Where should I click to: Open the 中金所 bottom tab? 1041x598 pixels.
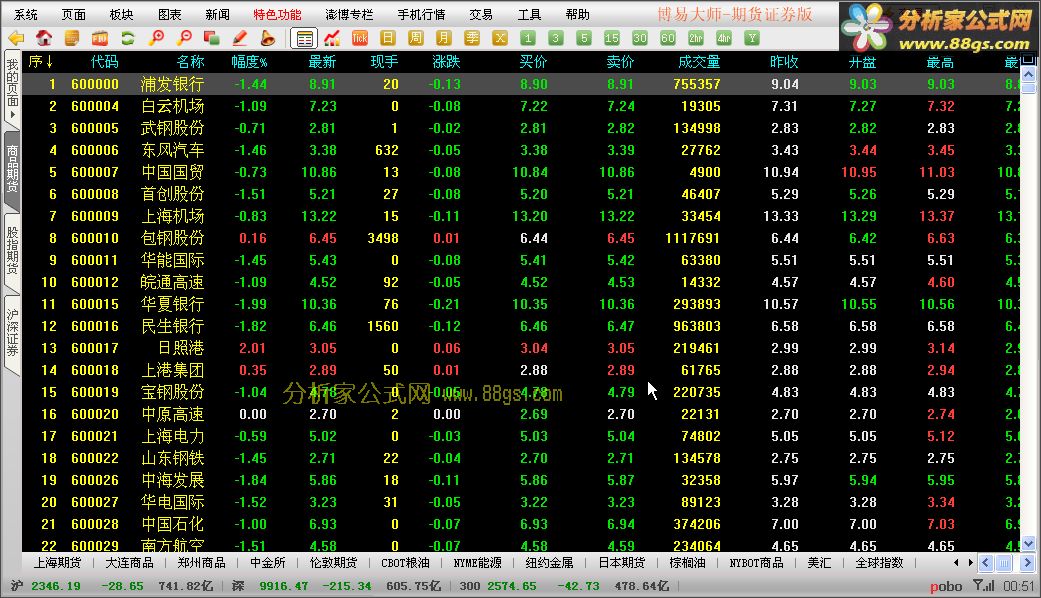tap(268, 563)
